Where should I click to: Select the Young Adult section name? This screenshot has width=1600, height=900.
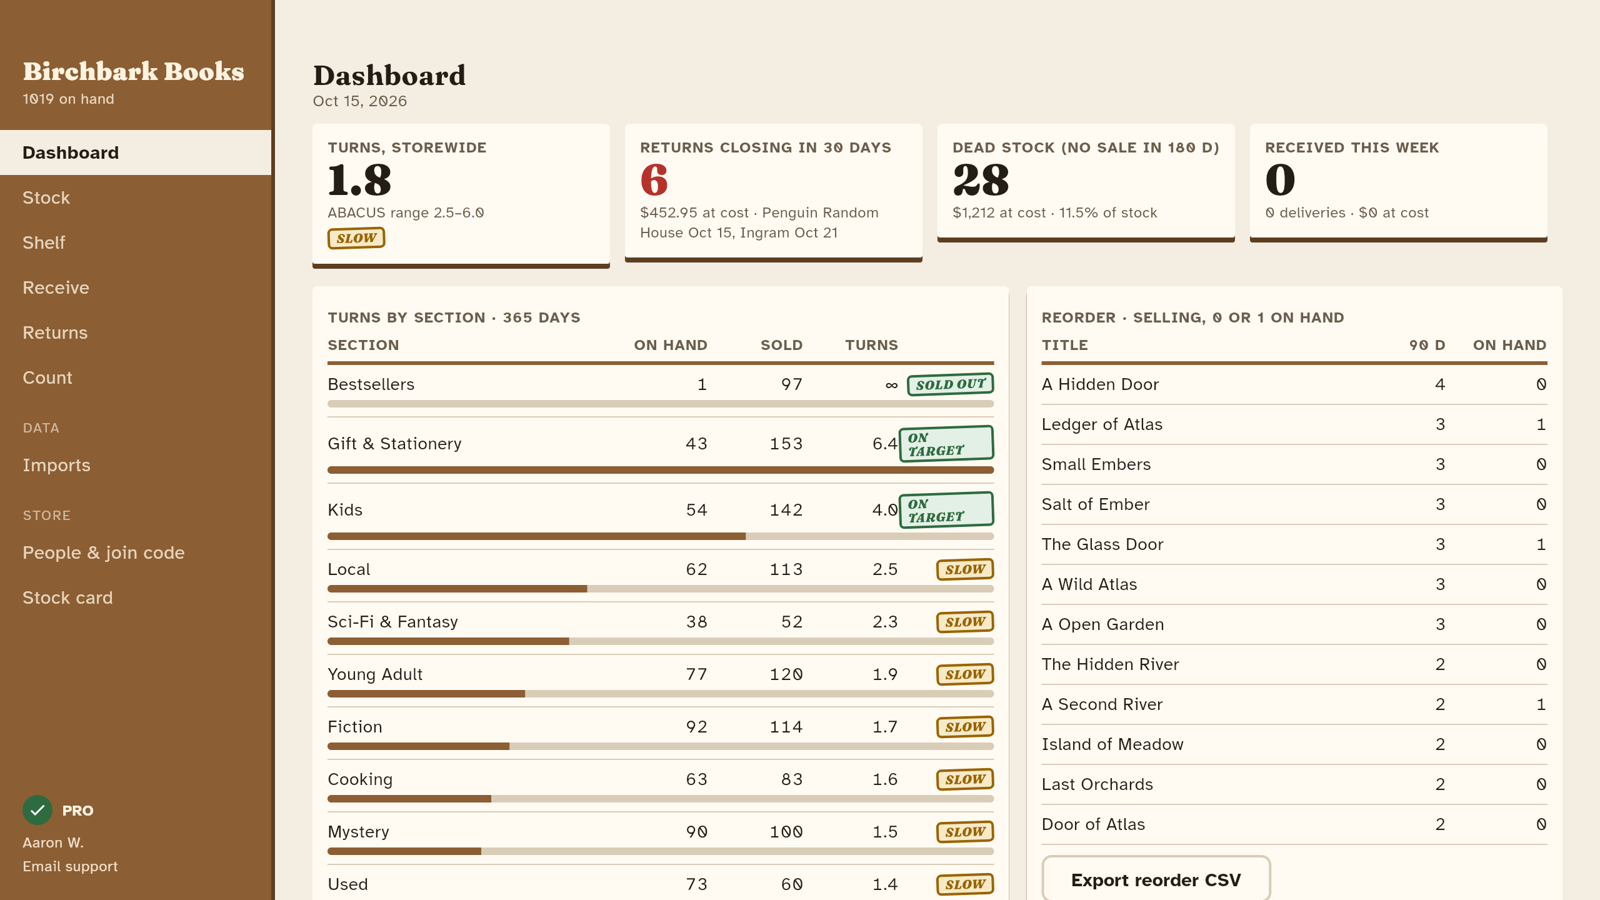(375, 674)
